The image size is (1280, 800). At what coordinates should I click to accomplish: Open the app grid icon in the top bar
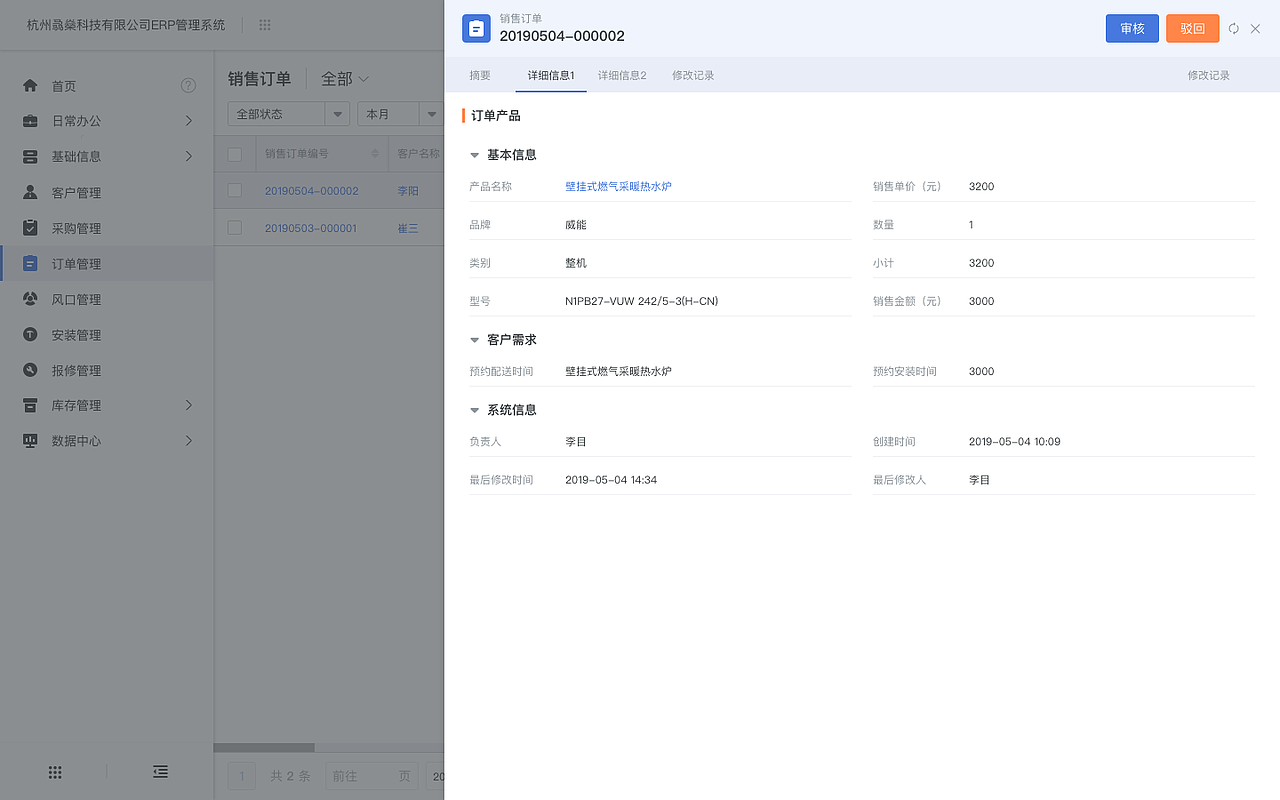coord(264,24)
